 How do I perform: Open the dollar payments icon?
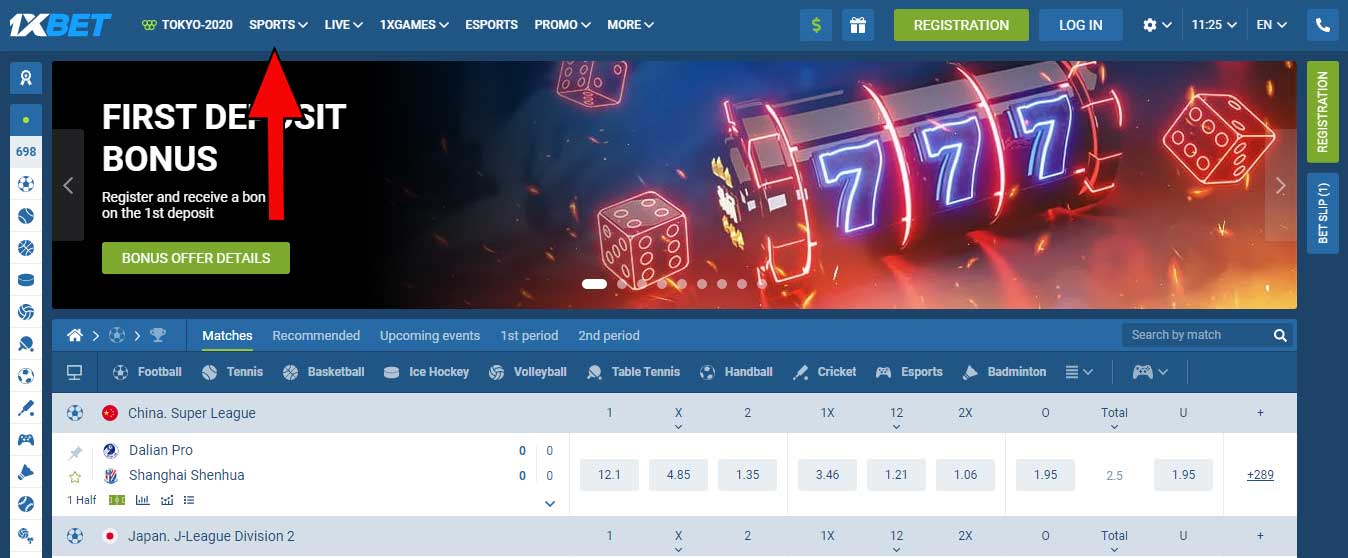[x=816, y=25]
